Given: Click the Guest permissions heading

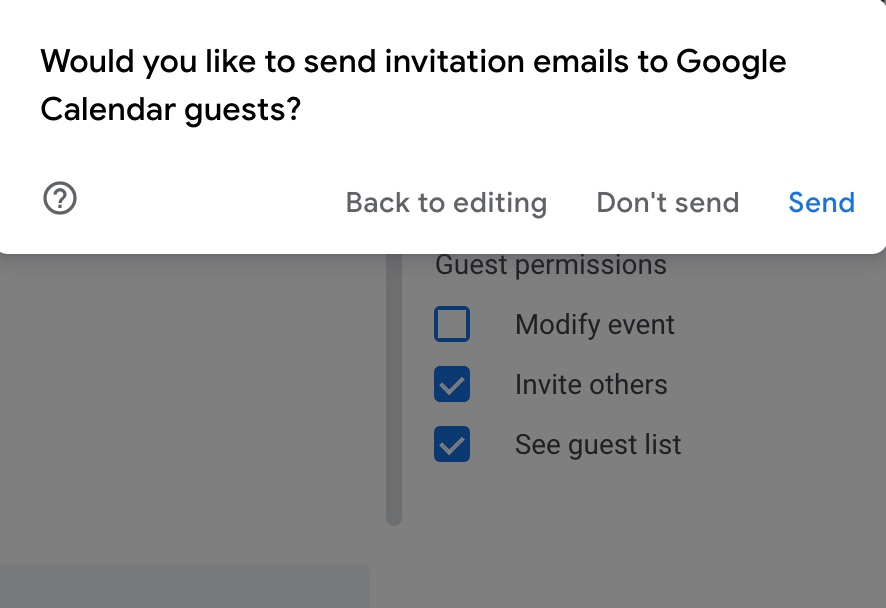Looking at the screenshot, I should [550, 266].
